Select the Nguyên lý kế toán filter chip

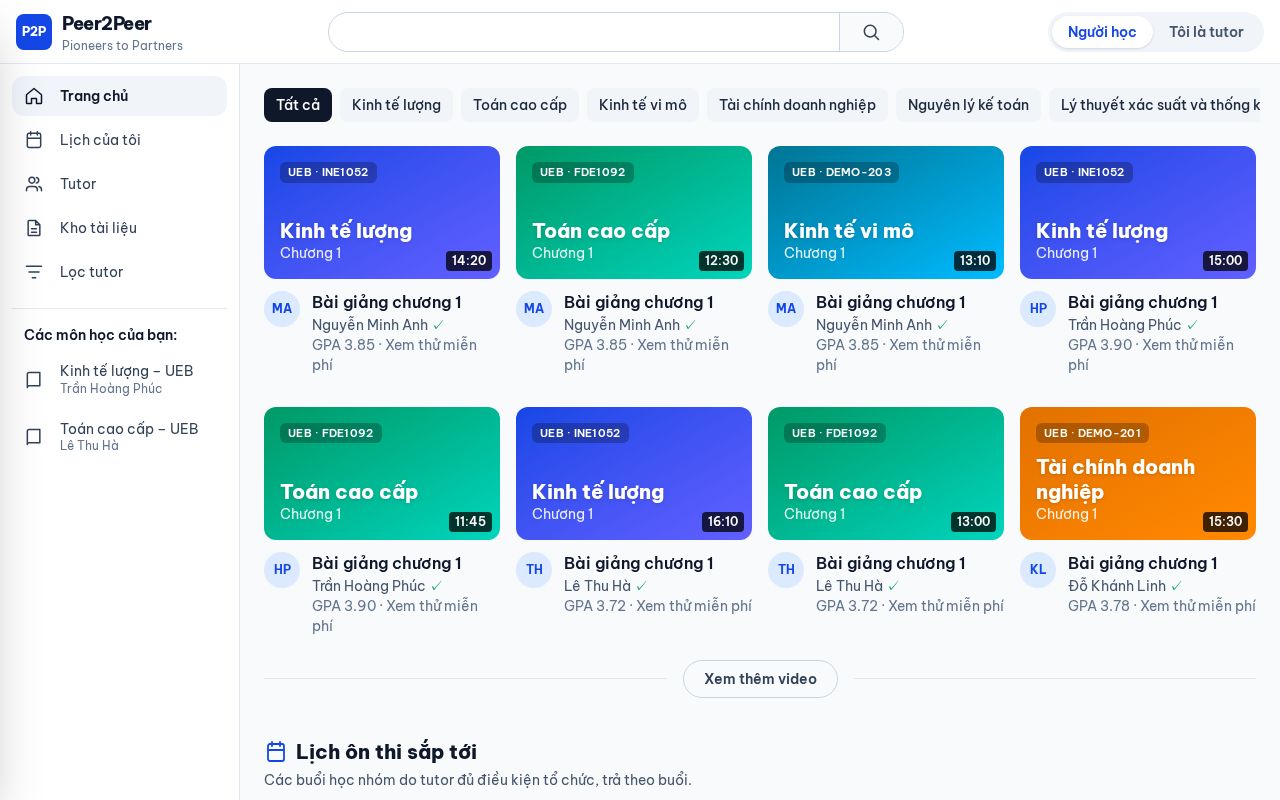pyautogui.click(x=968, y=105)
